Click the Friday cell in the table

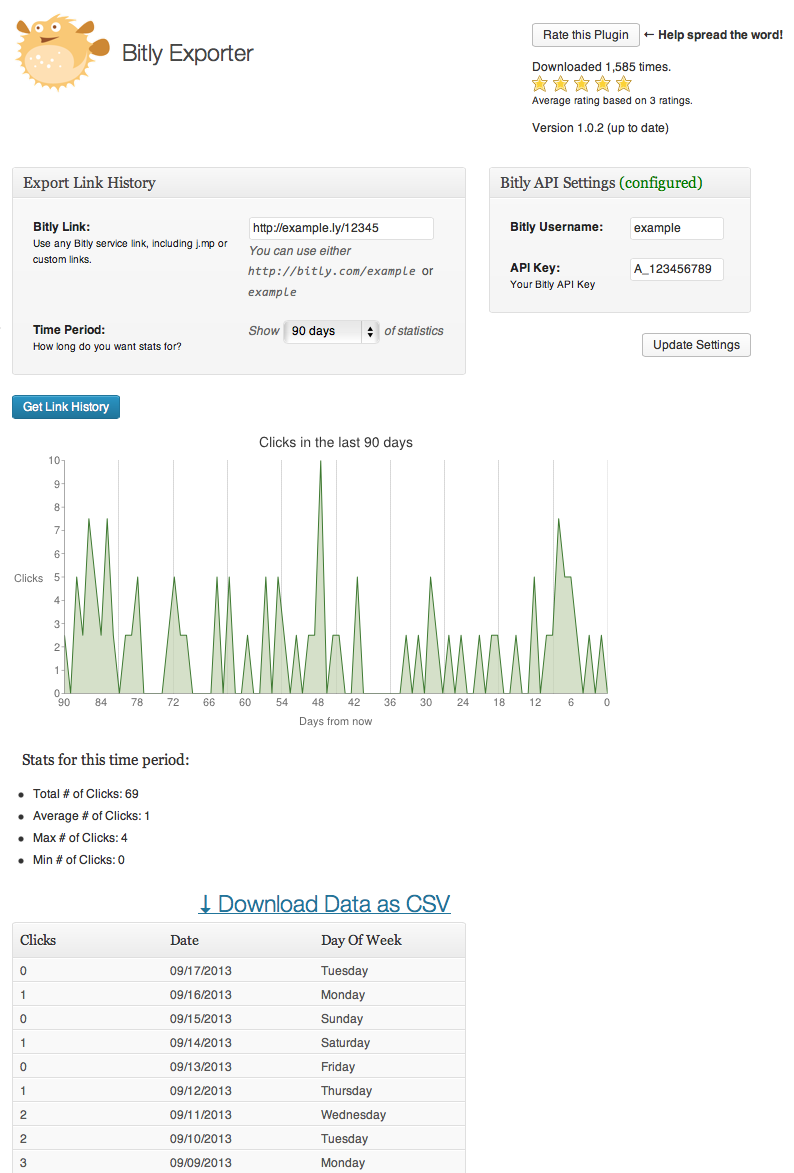click(338, 1067)
